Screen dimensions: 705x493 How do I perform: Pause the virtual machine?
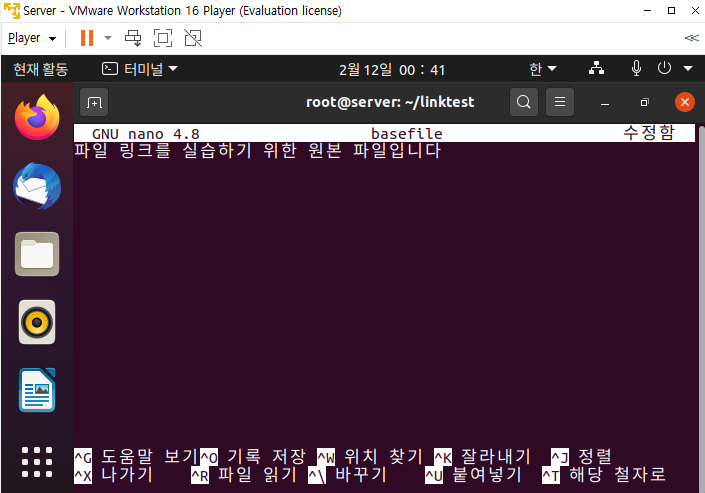(87, 38)
